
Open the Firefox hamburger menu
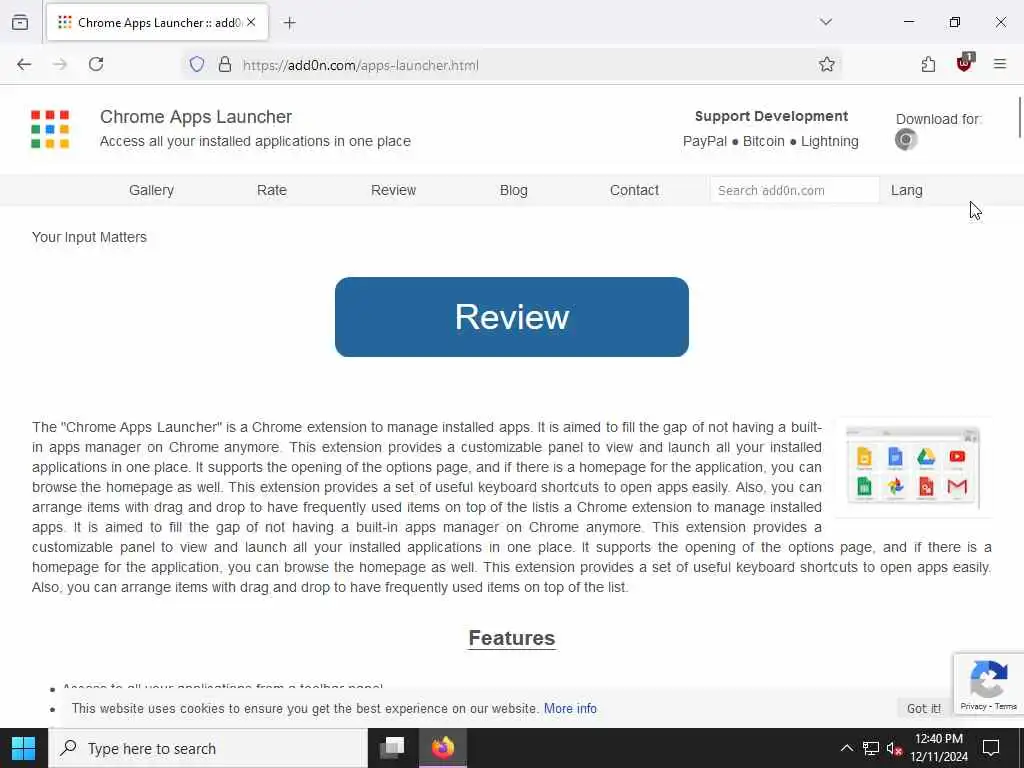1000,64
